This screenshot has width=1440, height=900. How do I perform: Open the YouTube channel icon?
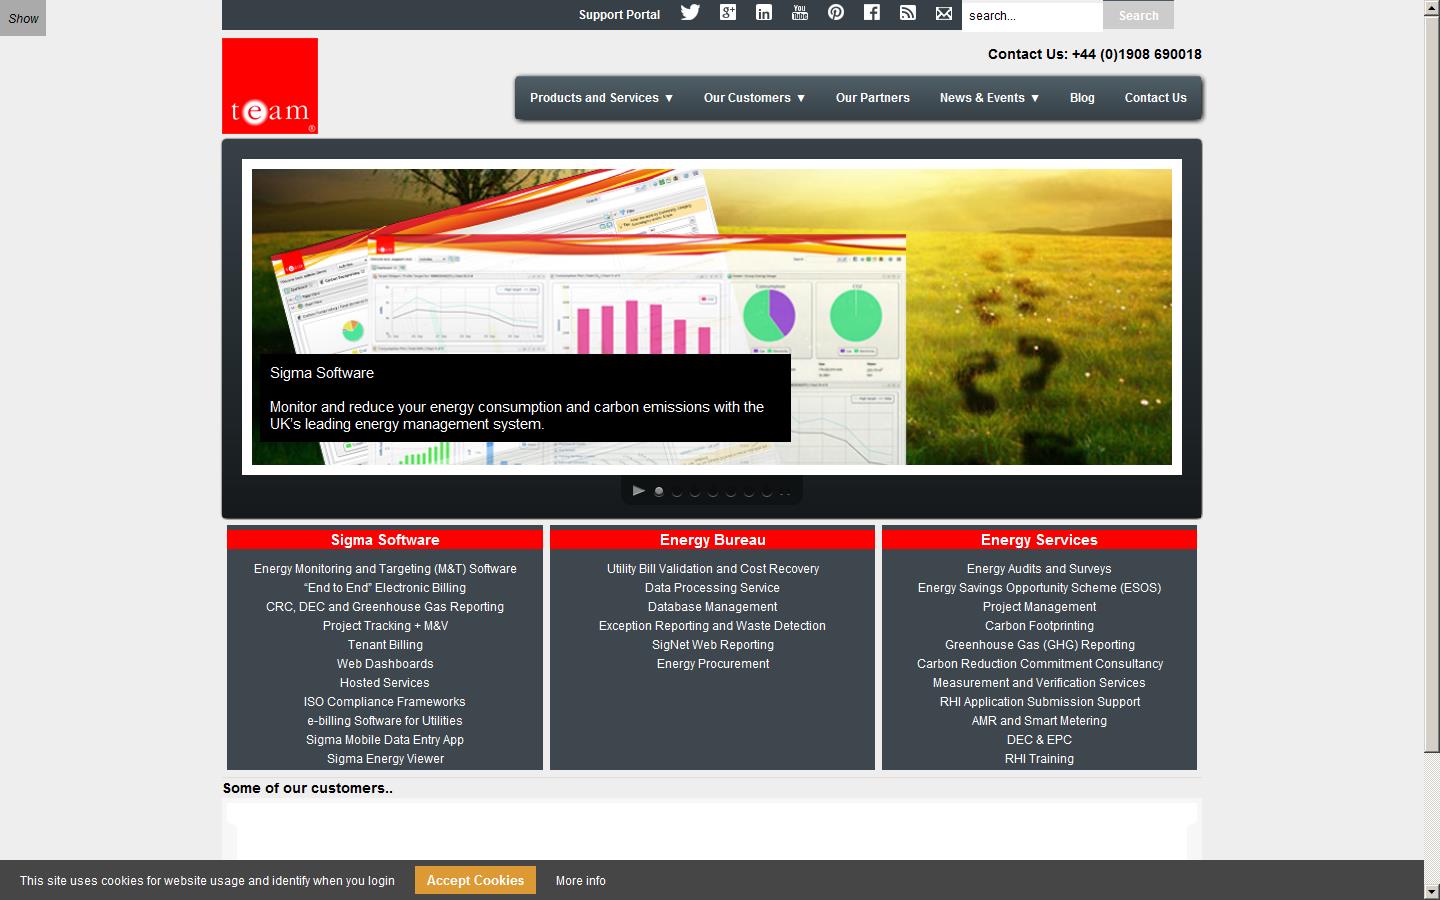coord(799,13)
